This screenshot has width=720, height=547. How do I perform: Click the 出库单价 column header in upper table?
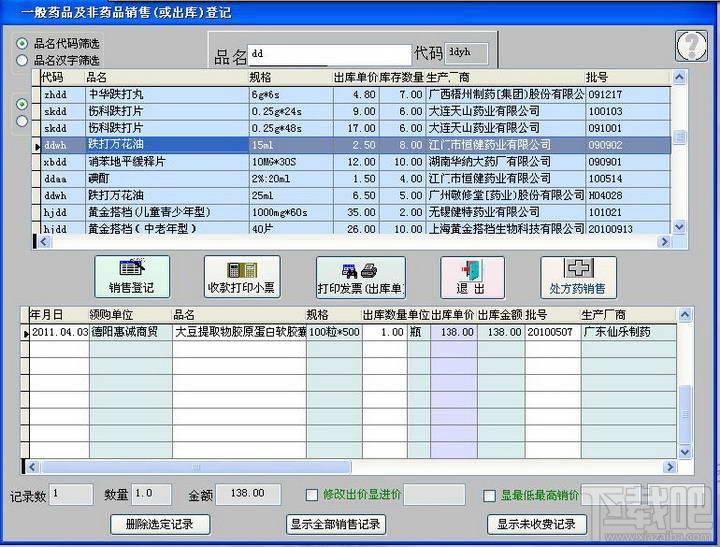coord(354,77)
